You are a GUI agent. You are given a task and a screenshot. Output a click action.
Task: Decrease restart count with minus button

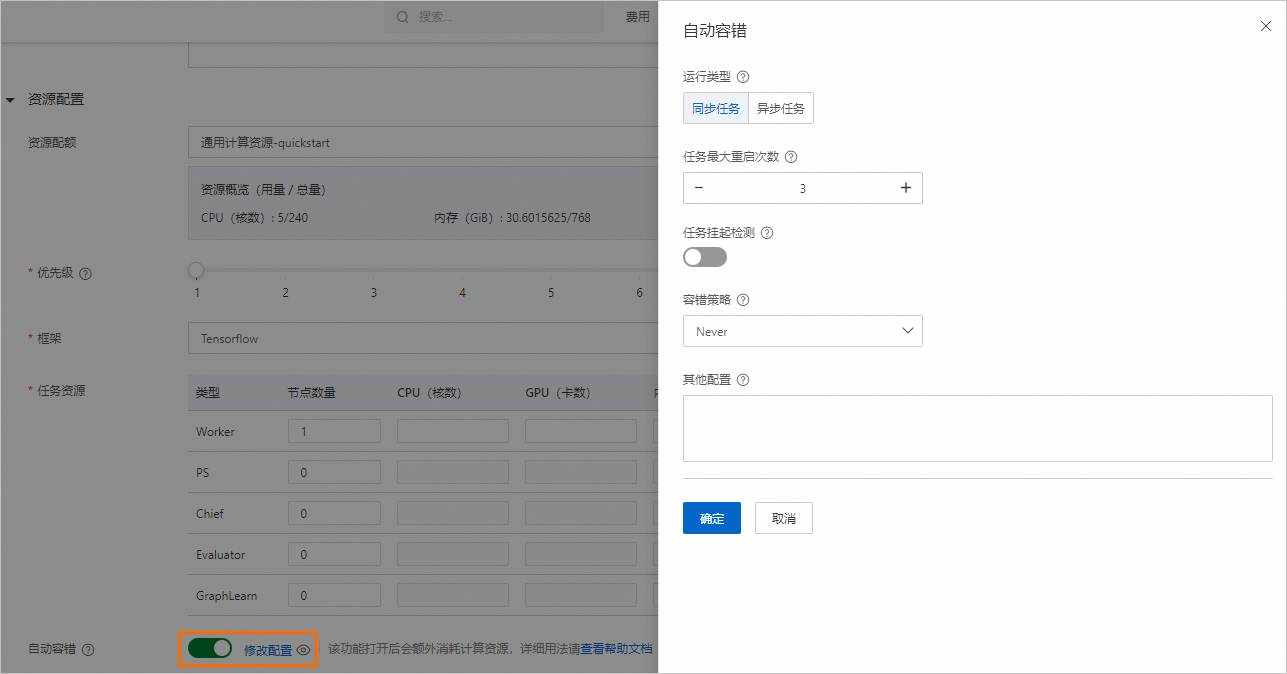[698, 188]
